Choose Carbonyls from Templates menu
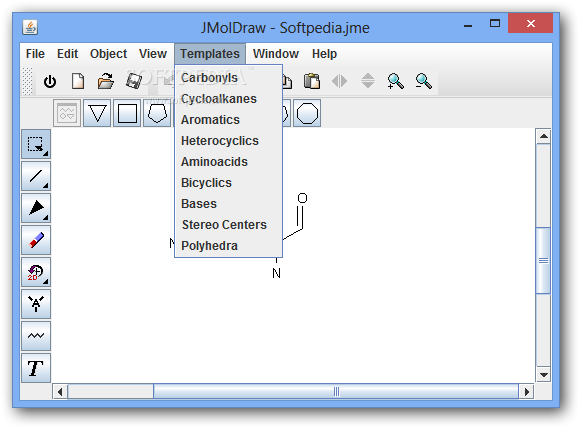The width and height of the screenshot is (580, 428). (x=228, y=78)
